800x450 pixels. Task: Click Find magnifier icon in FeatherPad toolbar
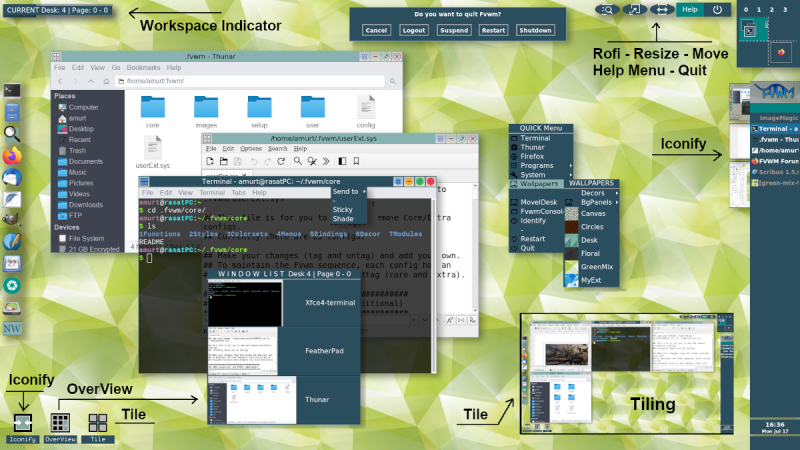point(297,161)
